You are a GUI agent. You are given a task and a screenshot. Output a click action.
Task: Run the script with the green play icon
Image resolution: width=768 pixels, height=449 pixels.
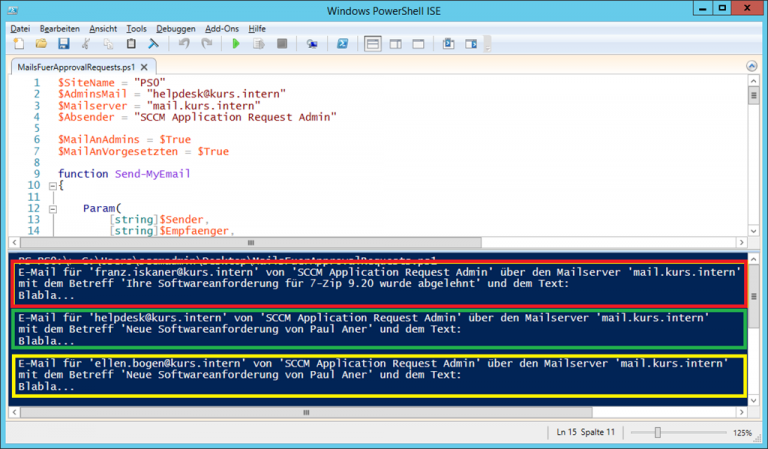[x=236, y=44]
